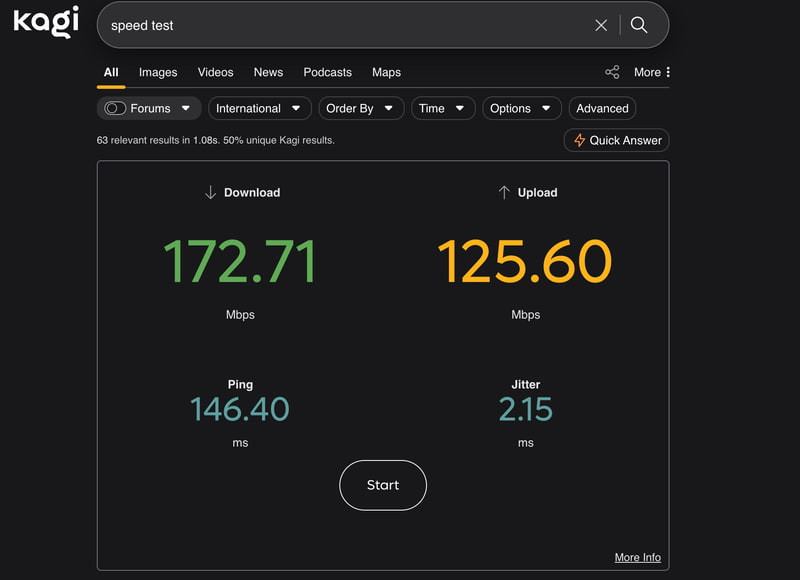Open the Time filter dropdown
This screenshot has width=800, height=580.
coord(443,108)
